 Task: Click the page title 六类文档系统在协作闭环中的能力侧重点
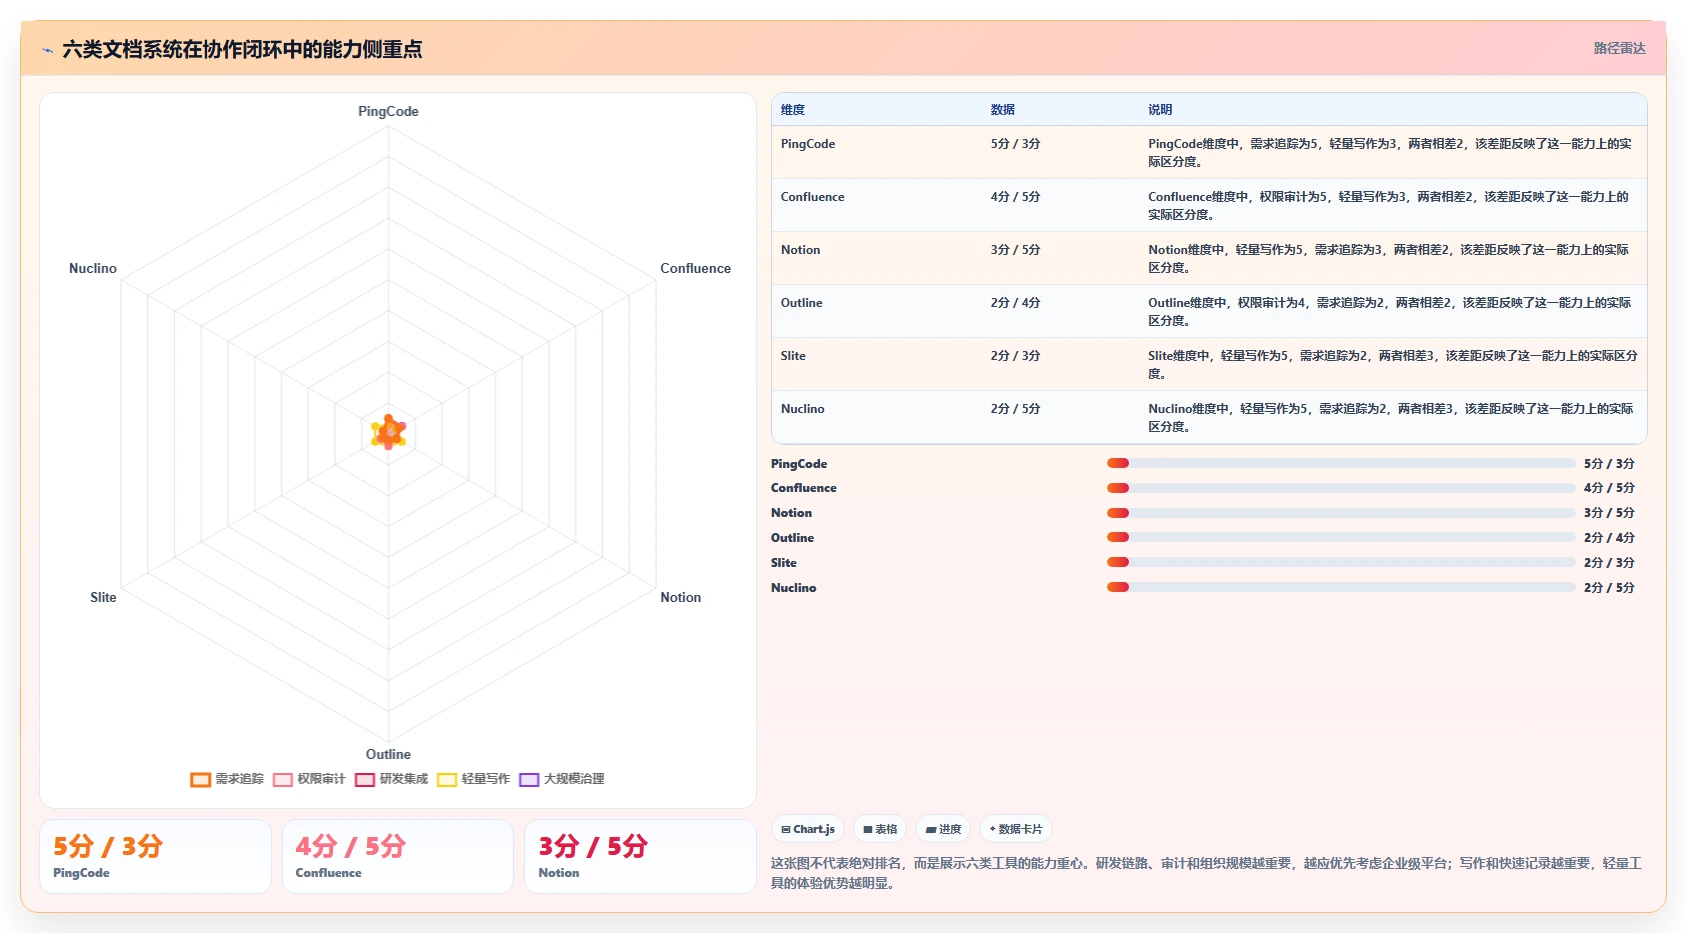(242, 49)
